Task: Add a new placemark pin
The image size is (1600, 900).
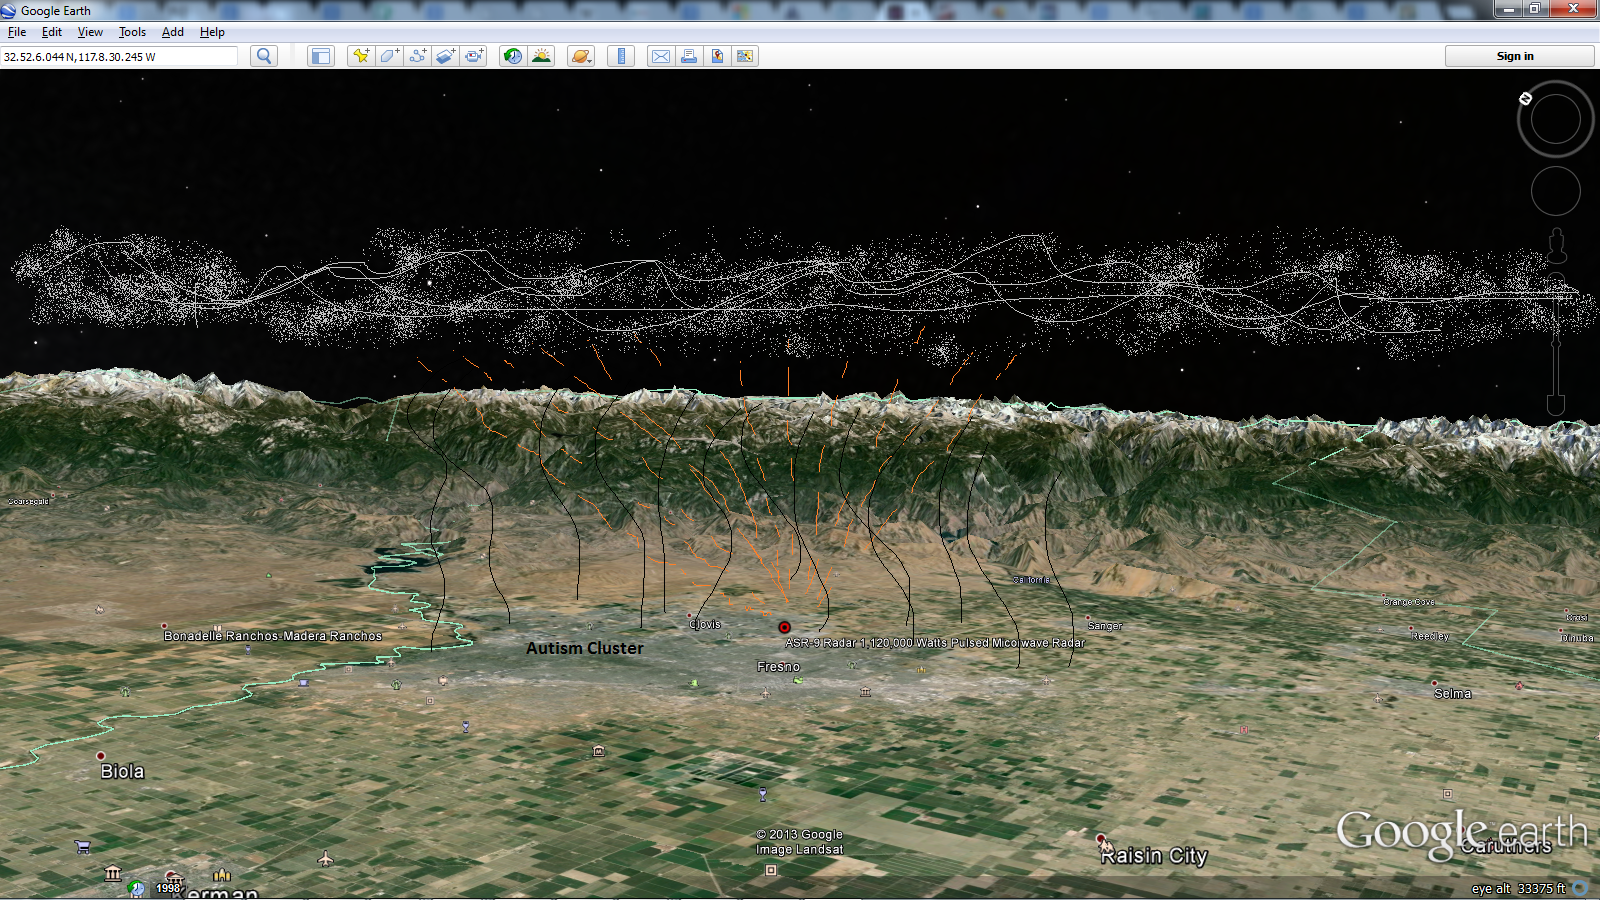Action: click(x=361, y=56)
